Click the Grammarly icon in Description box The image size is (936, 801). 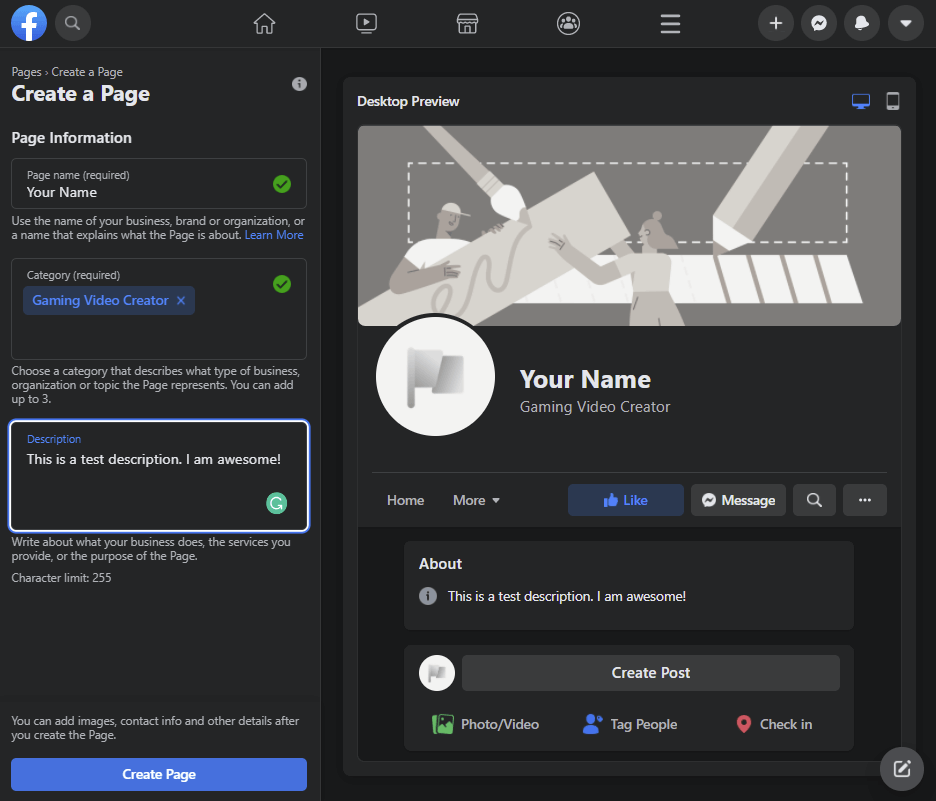pyautogui.click(x=276, y=503)
